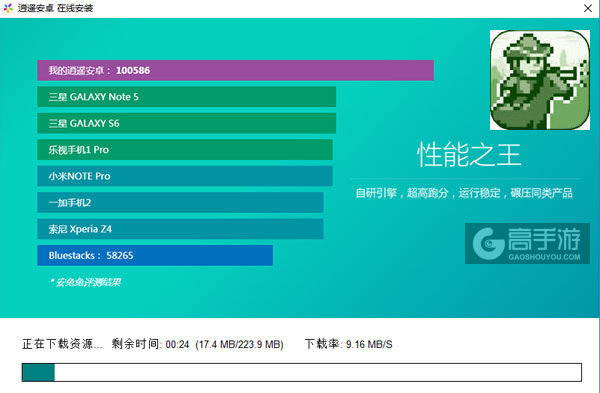Click the 逍遥安卓 logo icon in title bar

(8, 8)
